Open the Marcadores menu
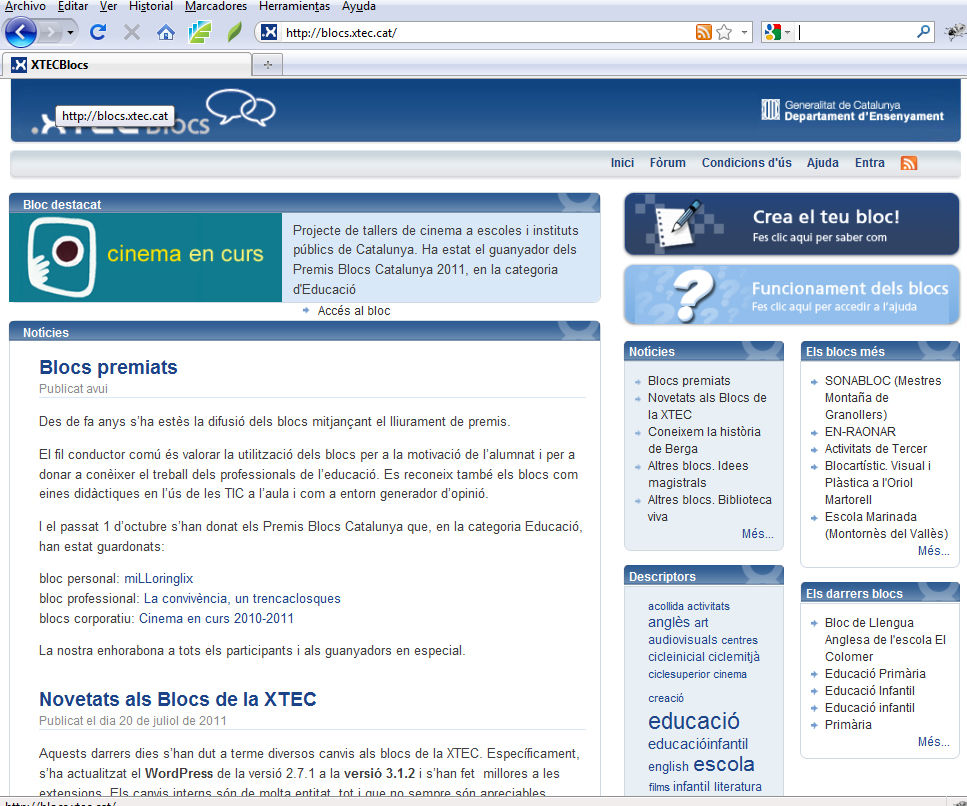 (216, 6)
